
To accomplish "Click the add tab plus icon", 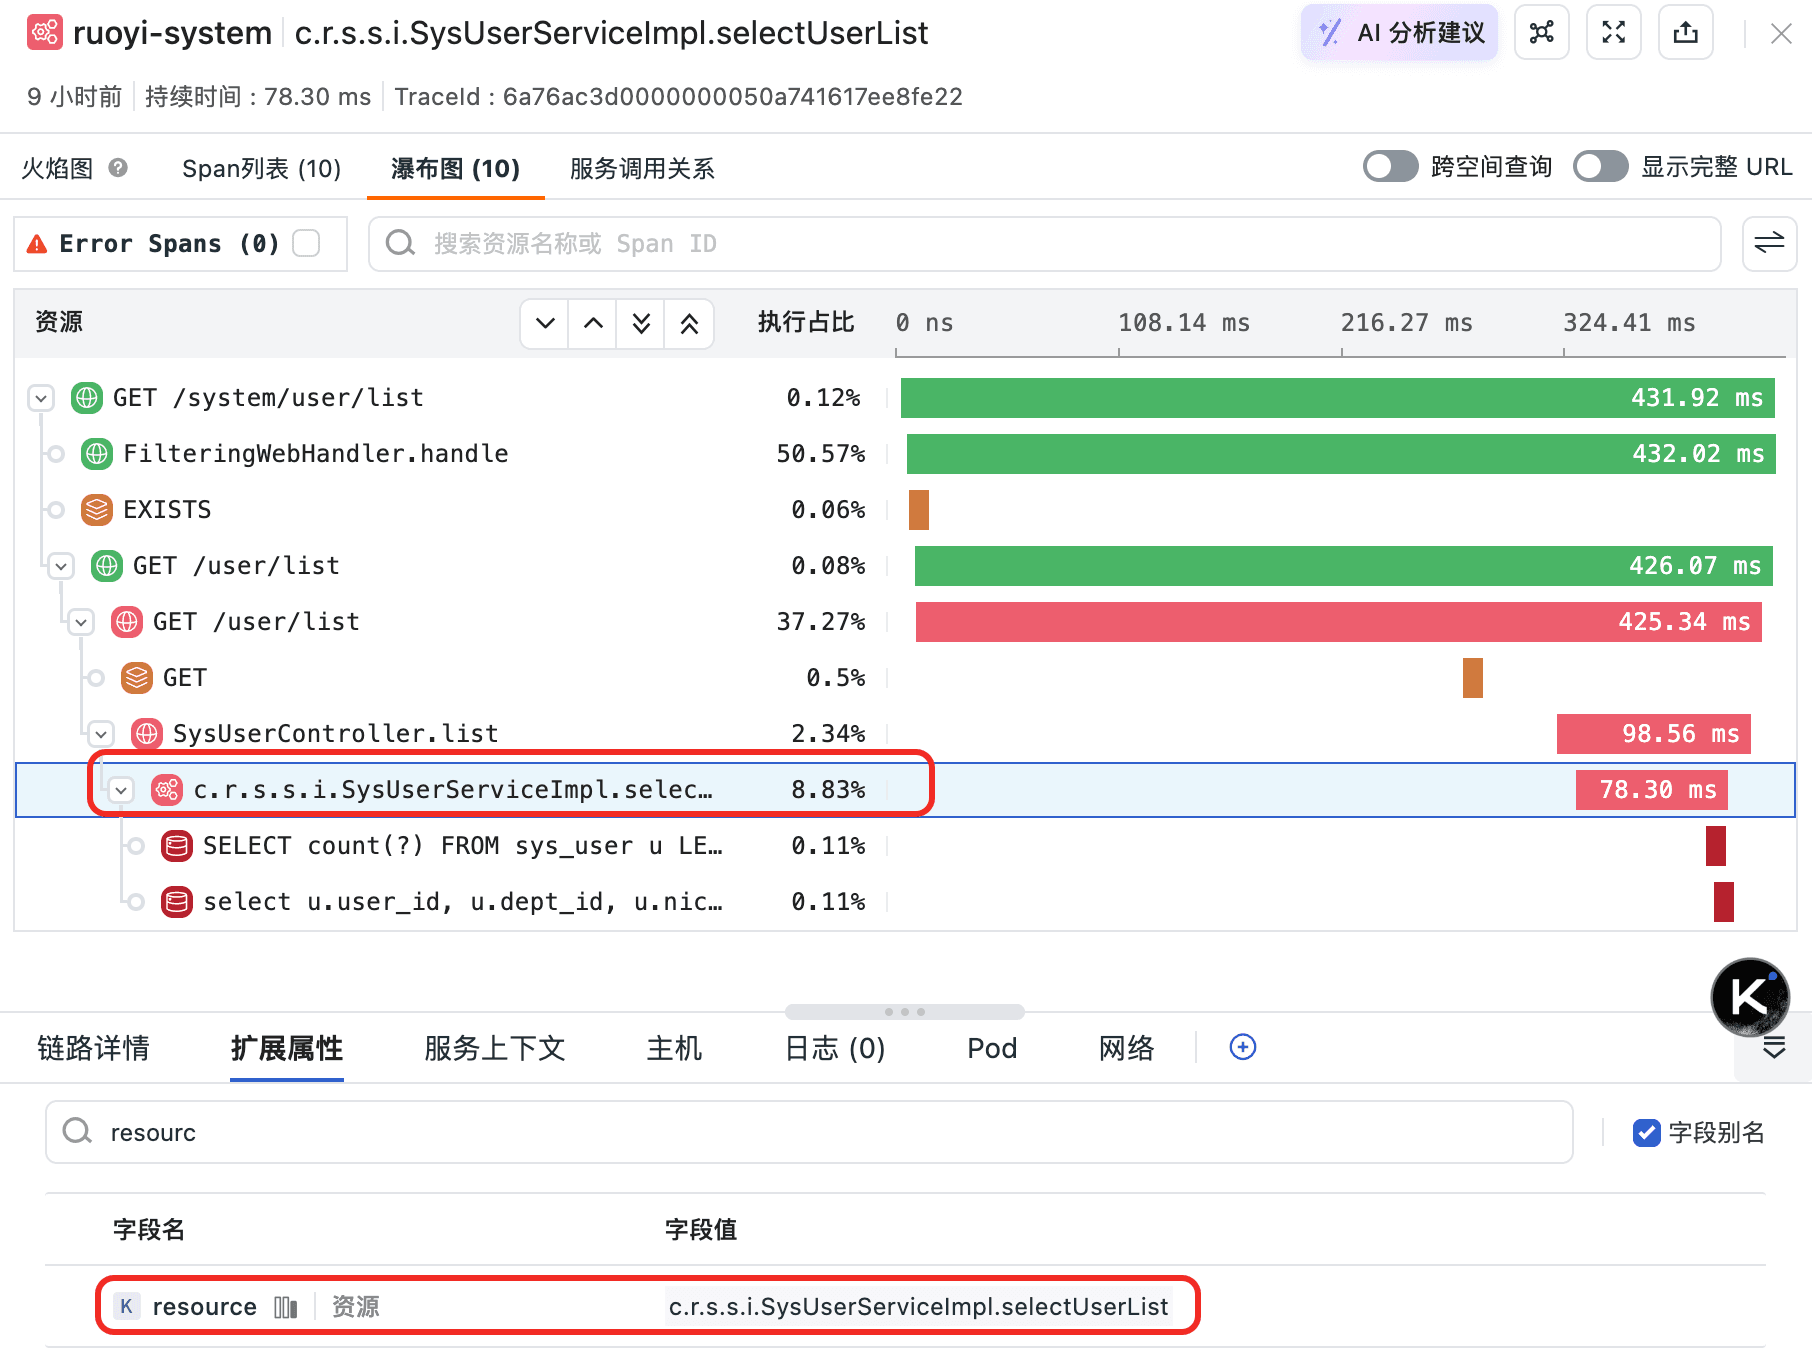I will [1242, 1047].
